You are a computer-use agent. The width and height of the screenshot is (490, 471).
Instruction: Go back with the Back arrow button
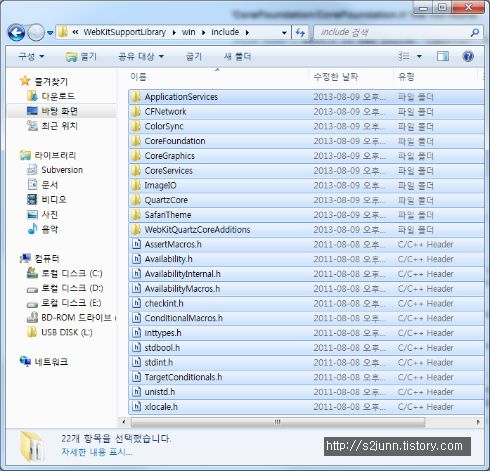click(16, 33)
